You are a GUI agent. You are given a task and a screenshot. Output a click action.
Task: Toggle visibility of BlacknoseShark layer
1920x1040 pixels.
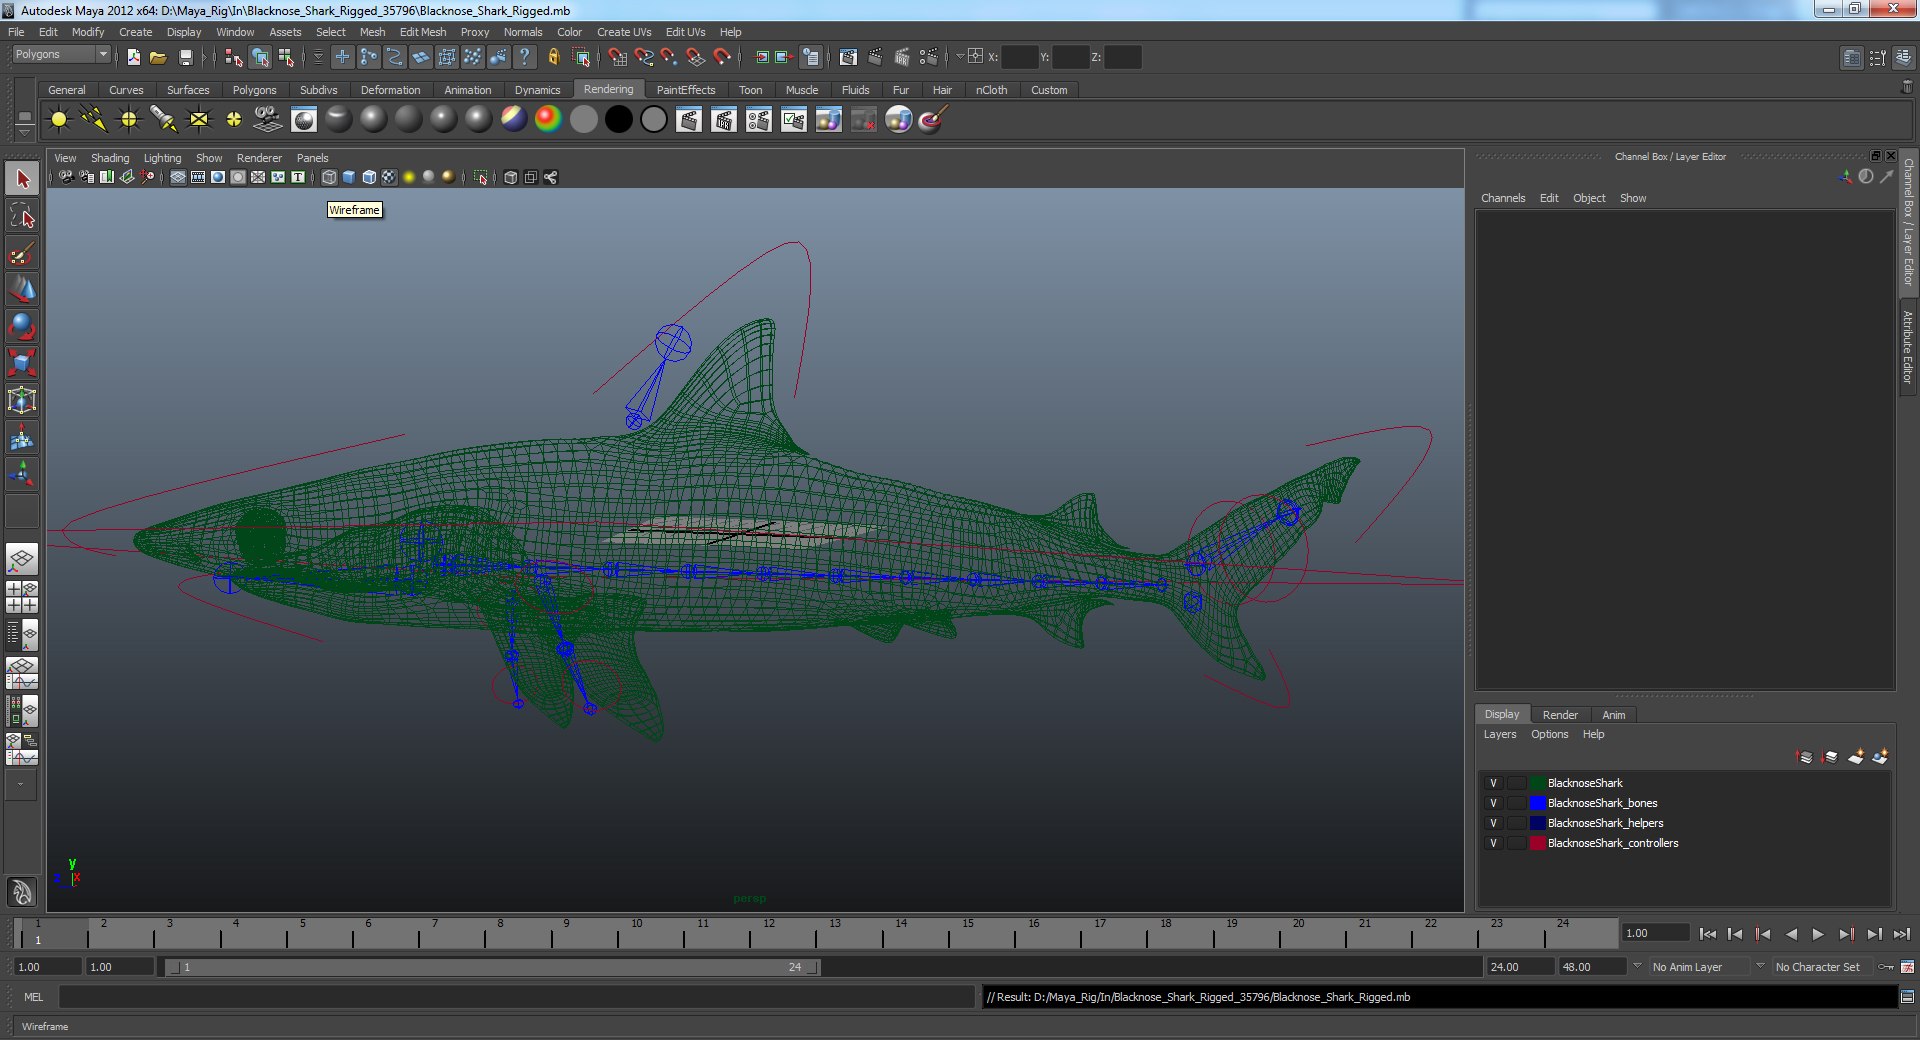click(x=1493, y=783)
